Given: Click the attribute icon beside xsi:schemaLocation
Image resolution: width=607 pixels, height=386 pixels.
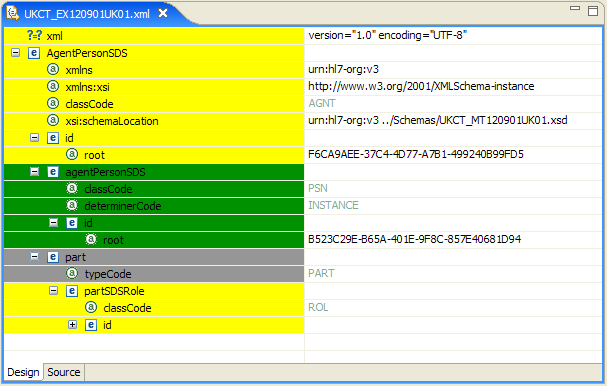Looking at the screenshot, I should (x=53, y=120).
